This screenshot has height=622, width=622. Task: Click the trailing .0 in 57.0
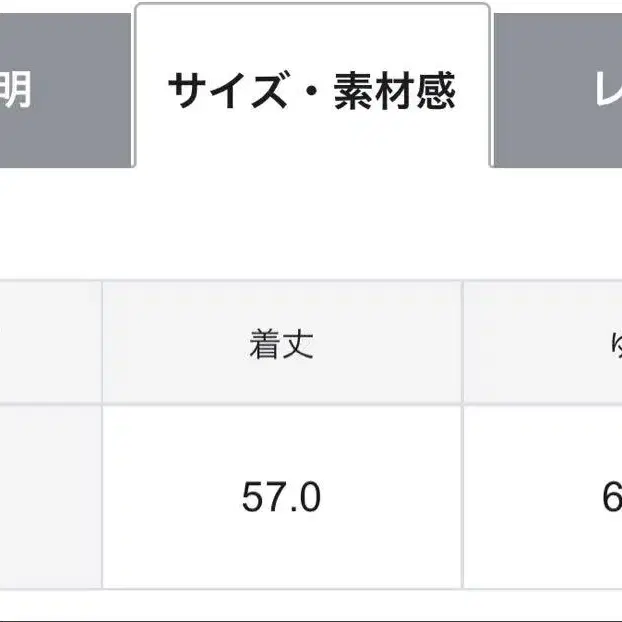click(x=304, y=497)
